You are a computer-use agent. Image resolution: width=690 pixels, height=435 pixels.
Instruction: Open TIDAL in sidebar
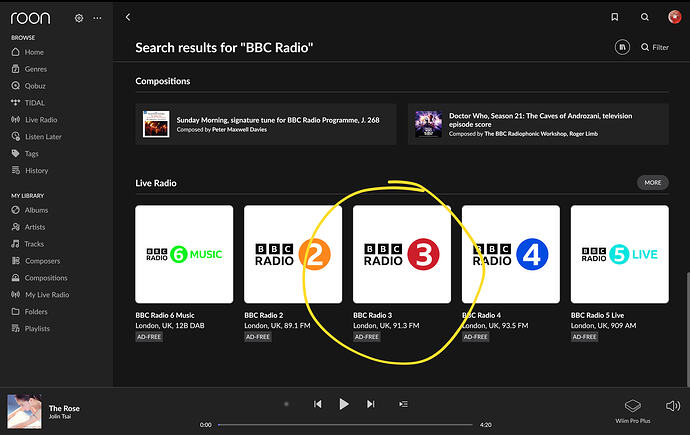[x=28, y=103]
